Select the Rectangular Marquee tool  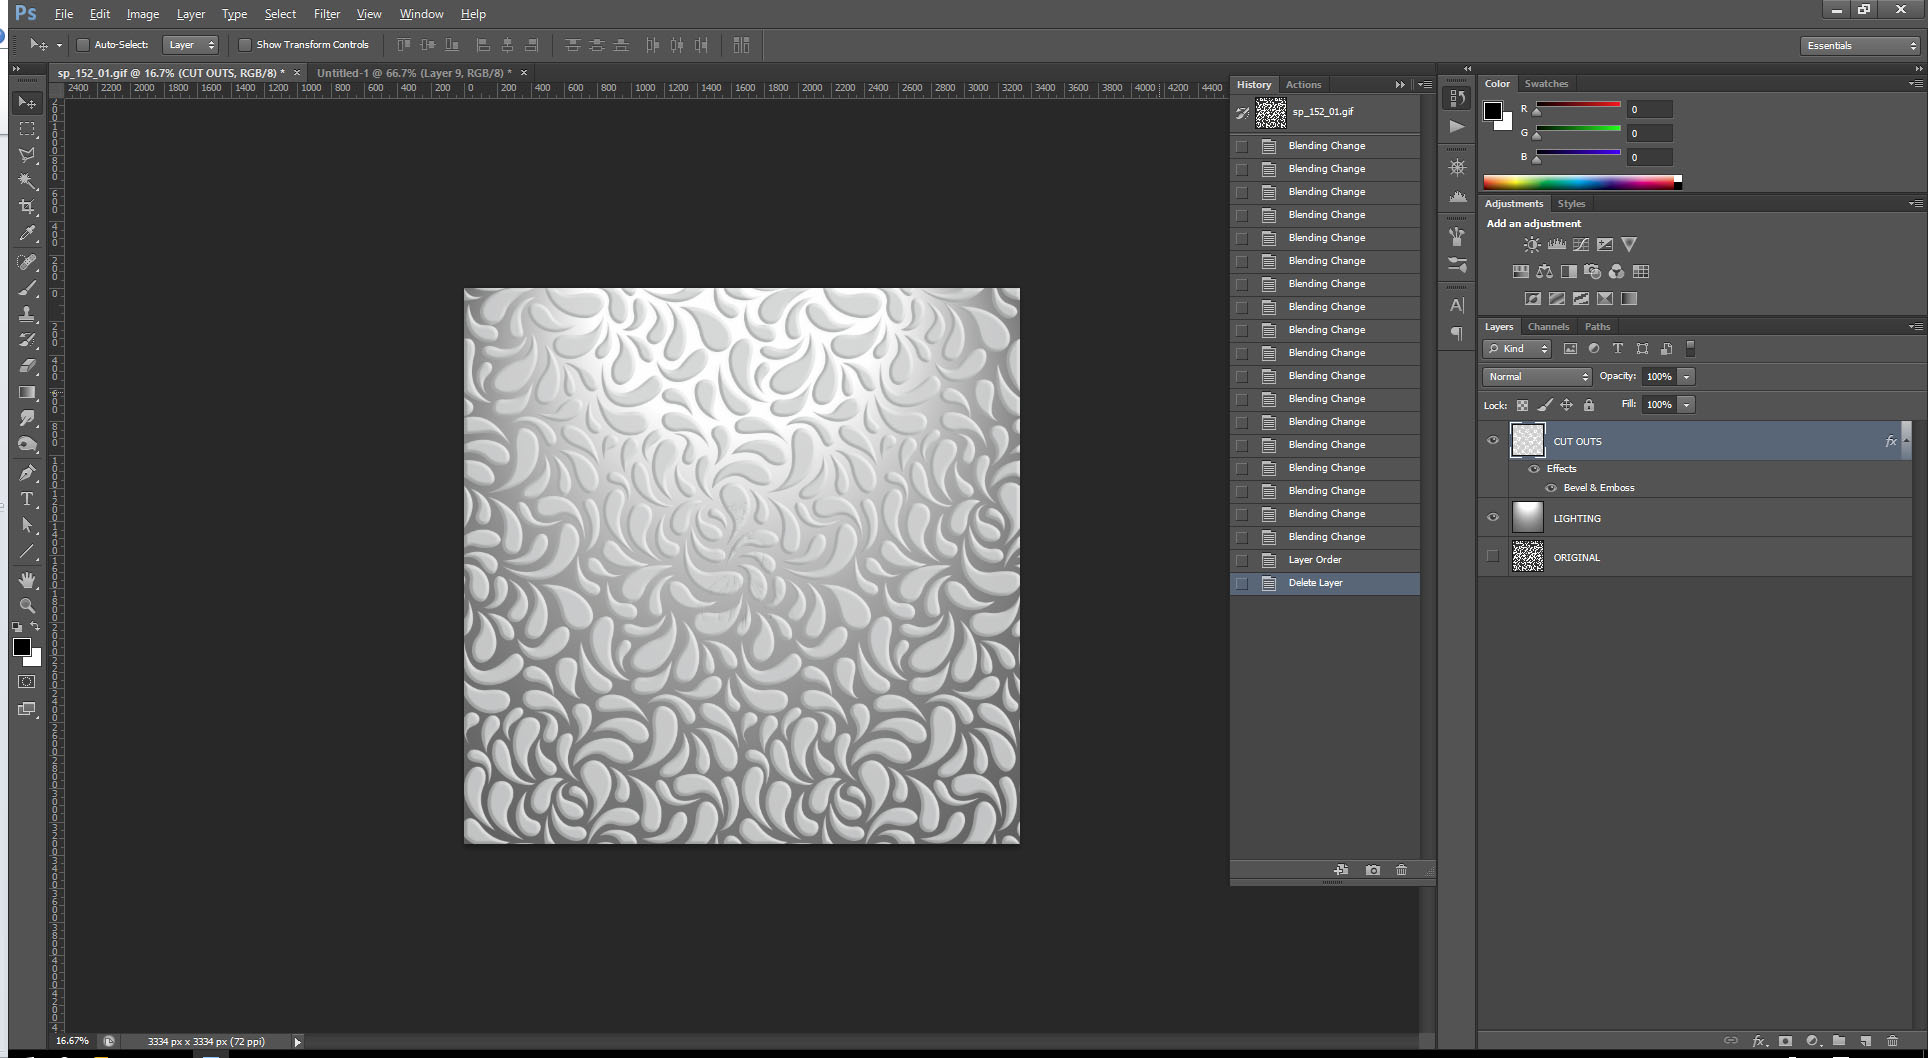[x=27, y=129]
